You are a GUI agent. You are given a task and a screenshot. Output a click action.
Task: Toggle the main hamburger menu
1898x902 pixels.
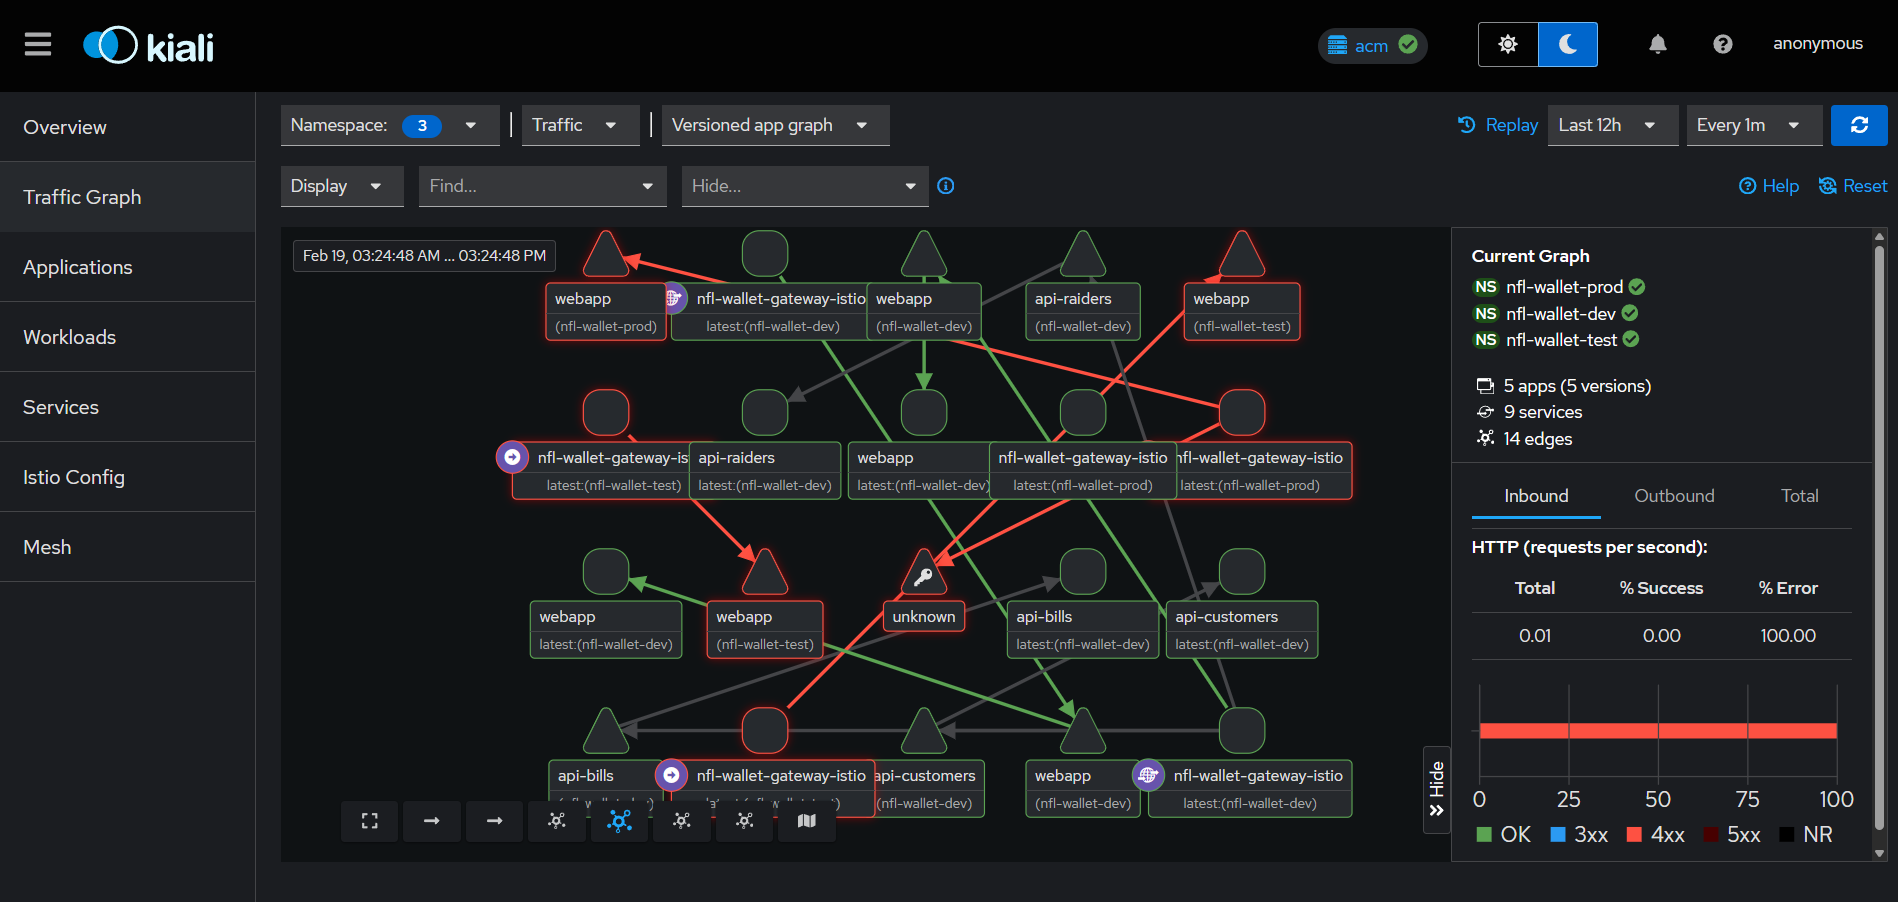(38, 44)
